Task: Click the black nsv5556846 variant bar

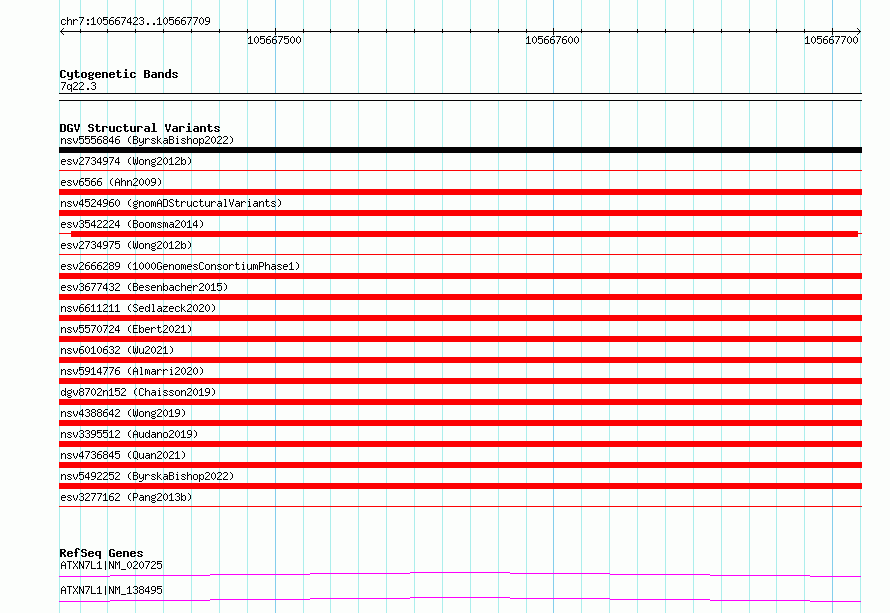Action: (460, 150)
